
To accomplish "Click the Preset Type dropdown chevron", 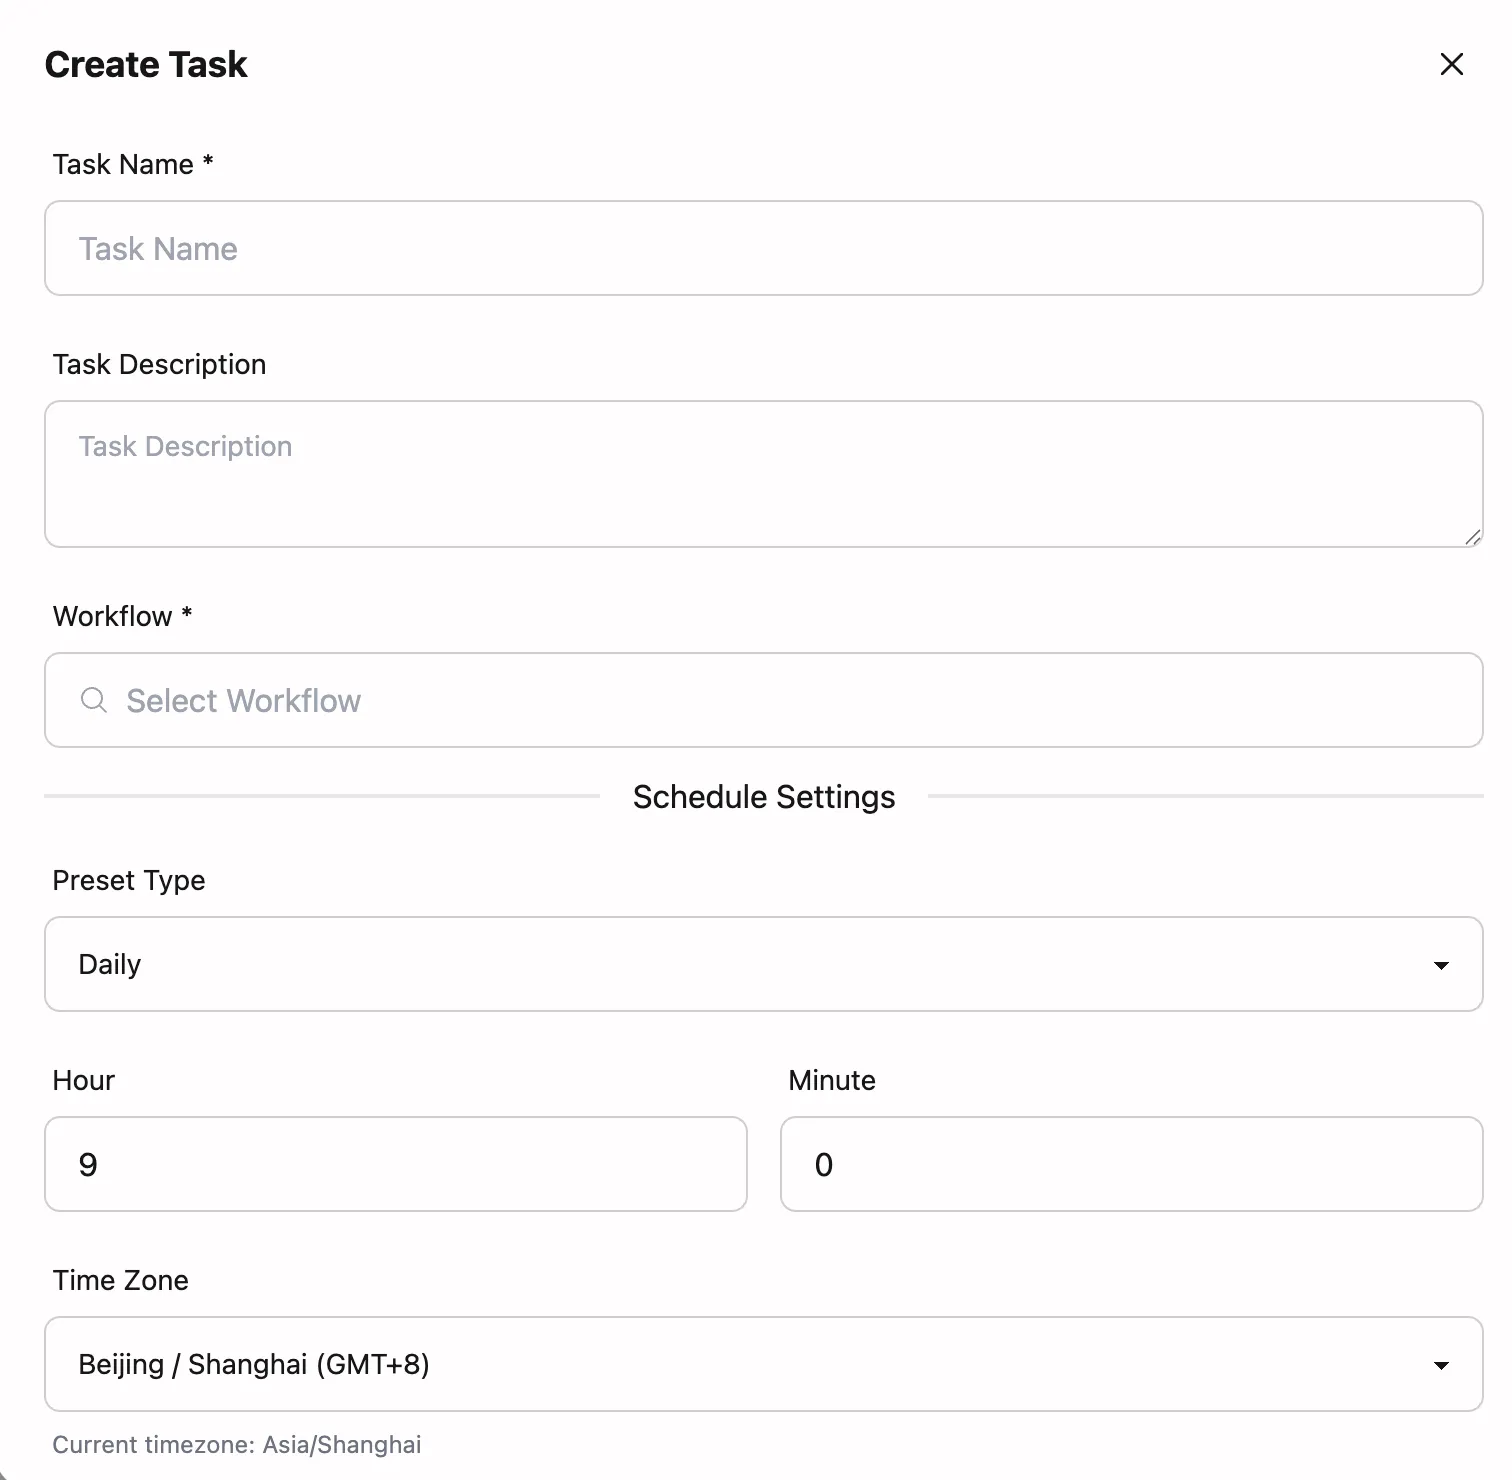I will 1441,965.
